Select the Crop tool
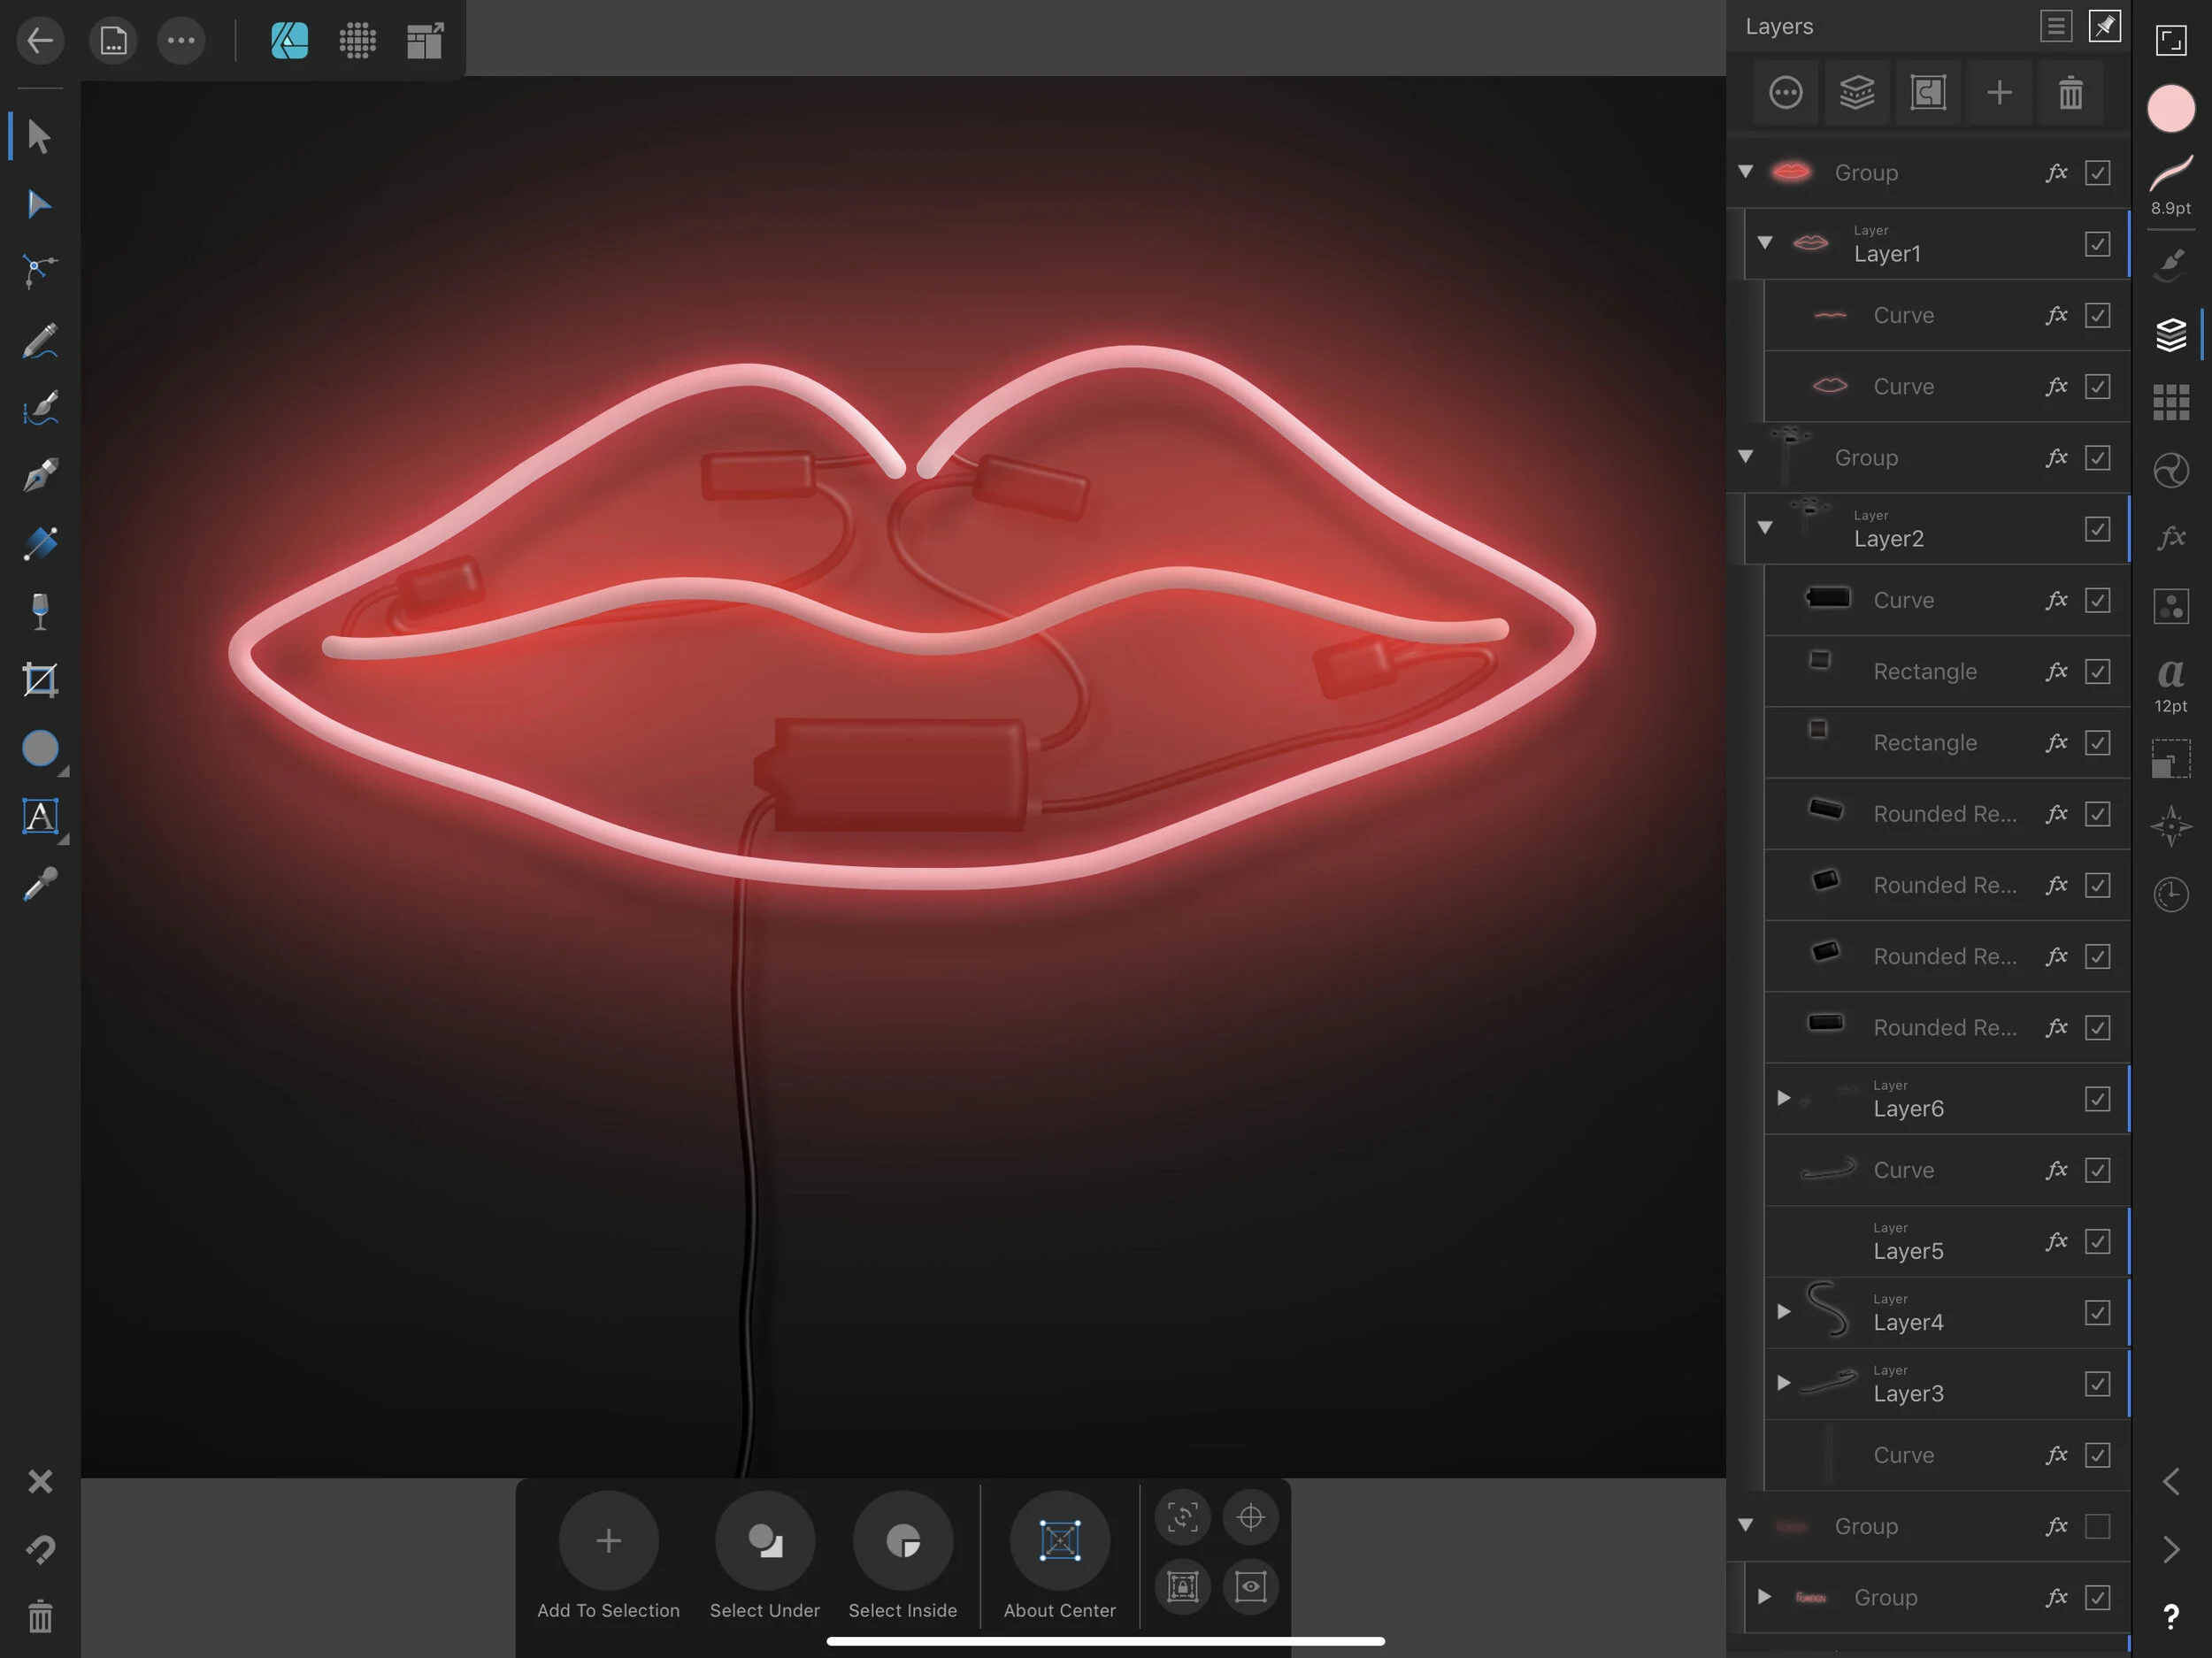 39,680
